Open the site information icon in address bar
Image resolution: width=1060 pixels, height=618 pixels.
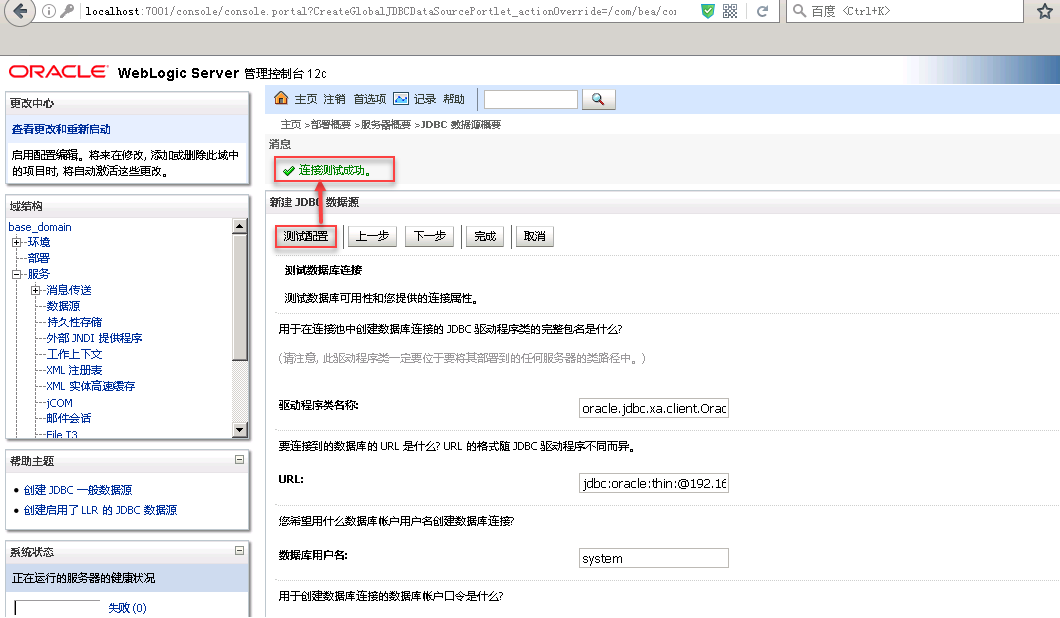pos(49,11)
